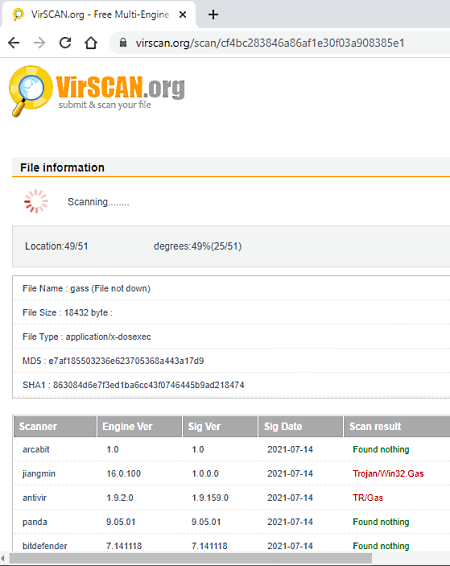Click Location:49/51 text
This screenshot has height=566, width=450.
pos(56,246)
